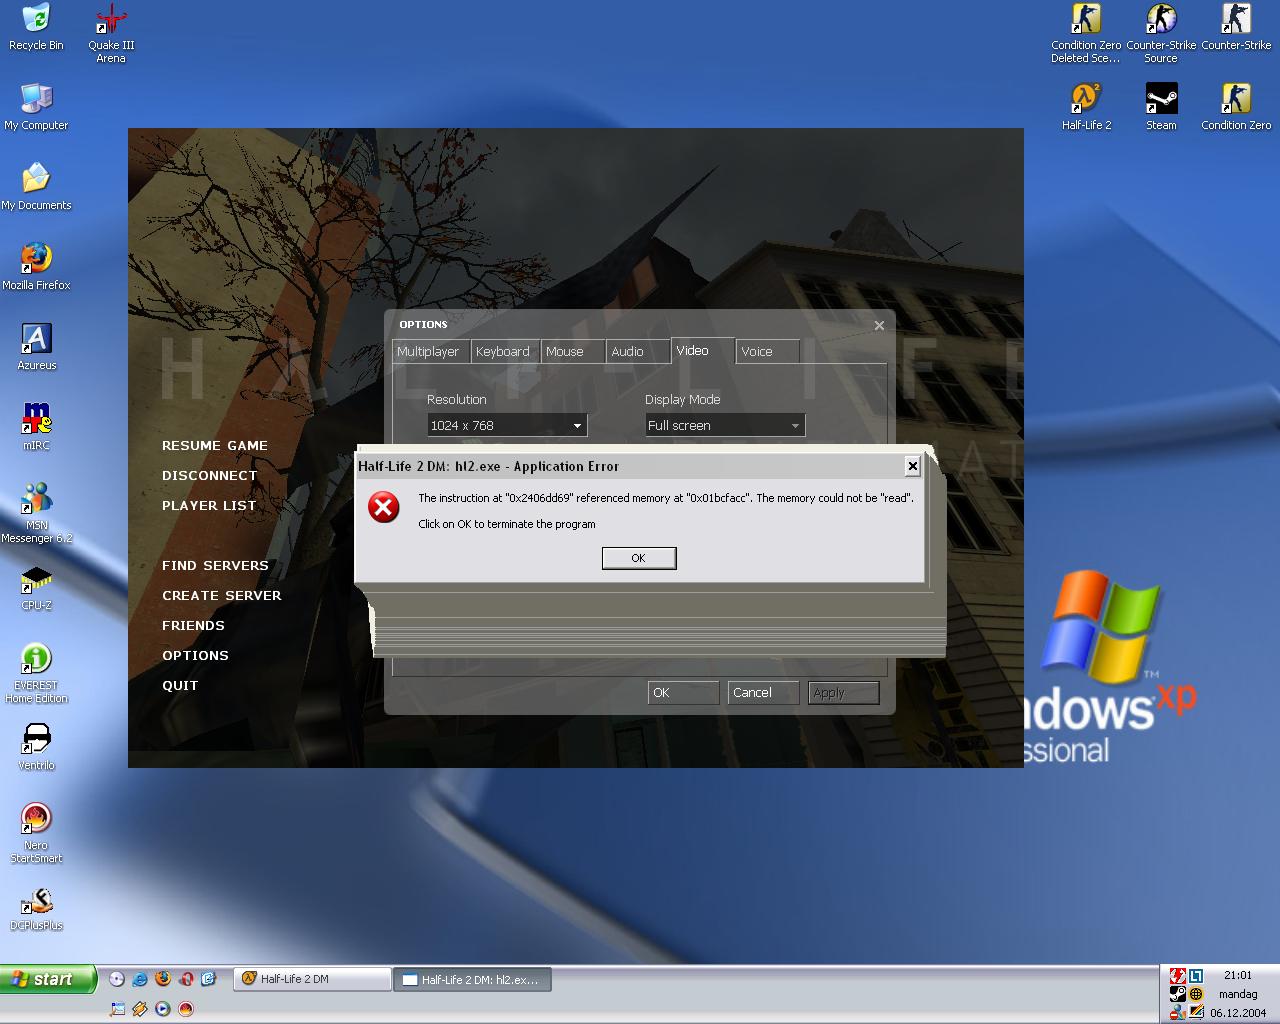Open FIND SERVERS from game menu
The height and width of the screenshot is (1024, 1280).
point(215,566)
